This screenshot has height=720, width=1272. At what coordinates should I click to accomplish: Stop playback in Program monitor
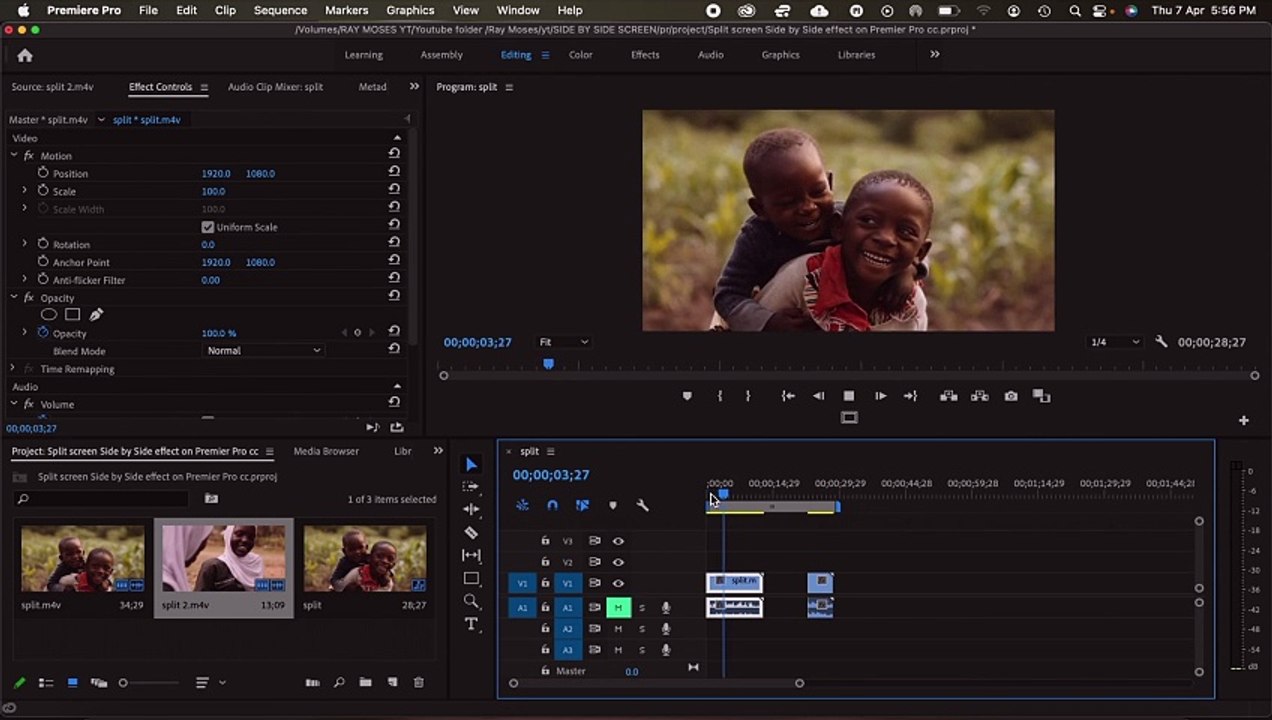849,396
